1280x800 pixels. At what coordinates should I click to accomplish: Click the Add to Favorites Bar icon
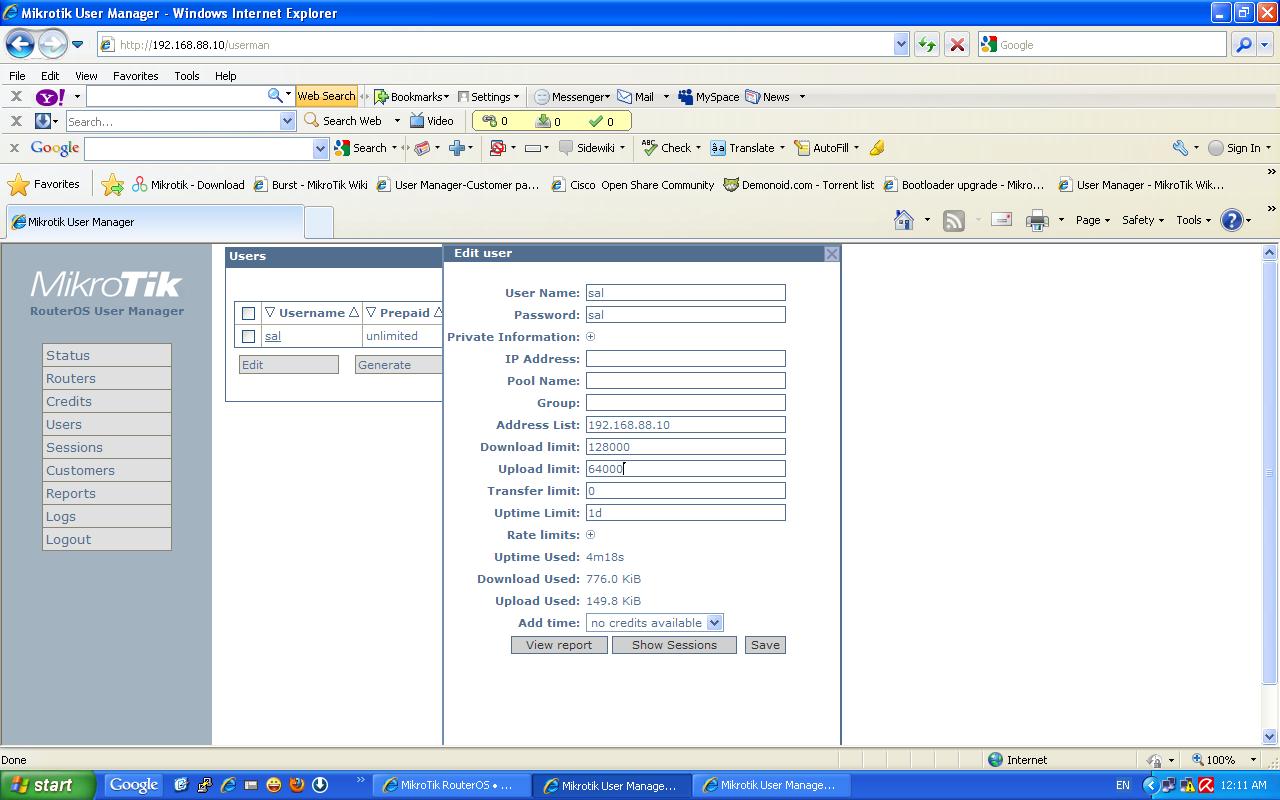click(112, 184)
